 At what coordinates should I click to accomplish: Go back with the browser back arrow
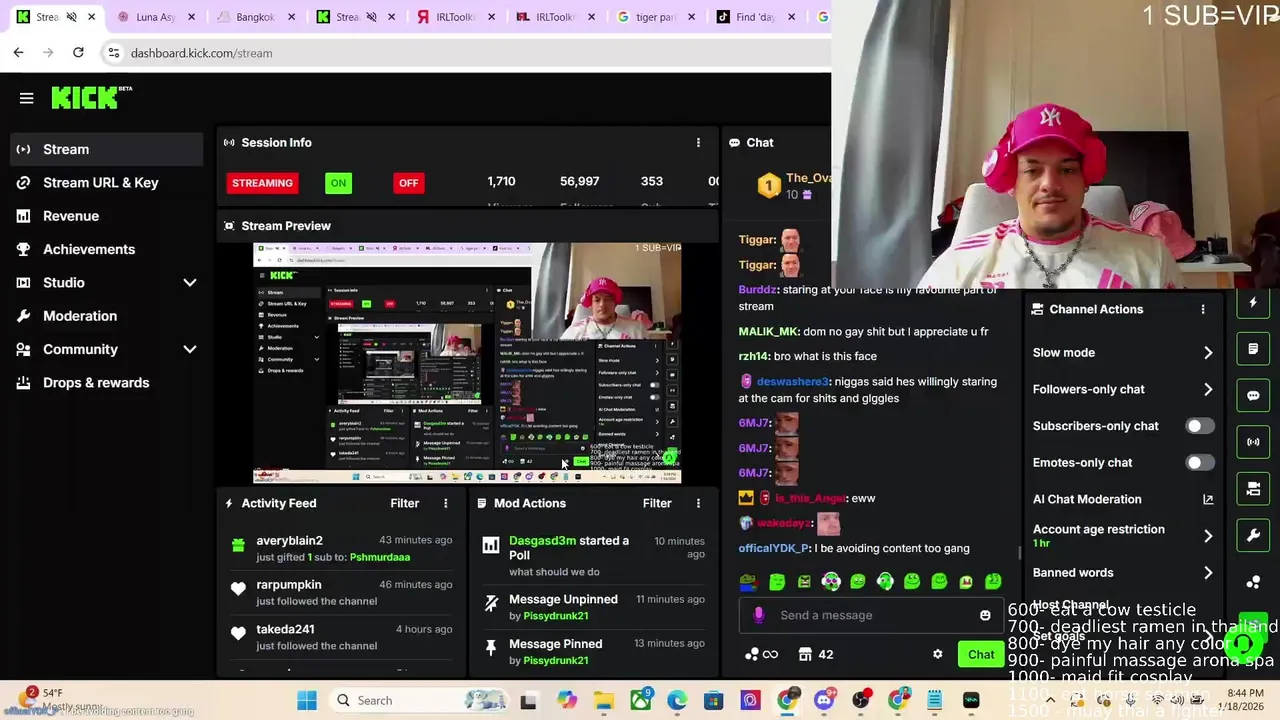(19, 52)
